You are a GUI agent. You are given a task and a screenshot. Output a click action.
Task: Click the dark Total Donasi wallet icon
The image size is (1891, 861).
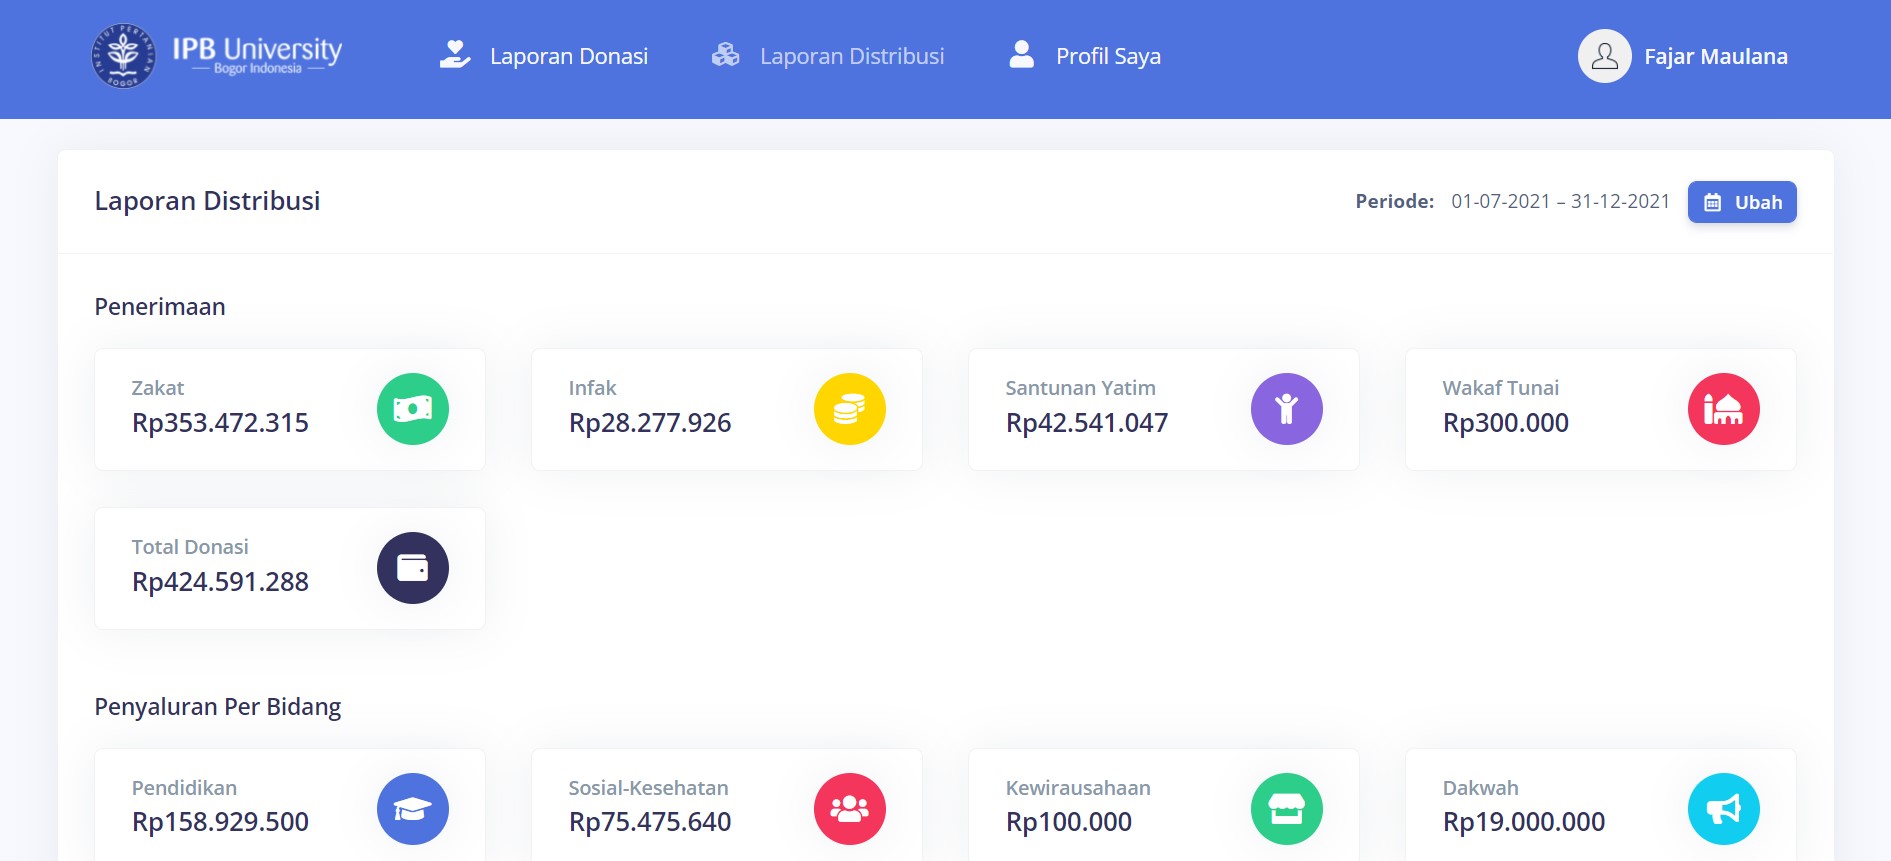click(x=412, y=568)
